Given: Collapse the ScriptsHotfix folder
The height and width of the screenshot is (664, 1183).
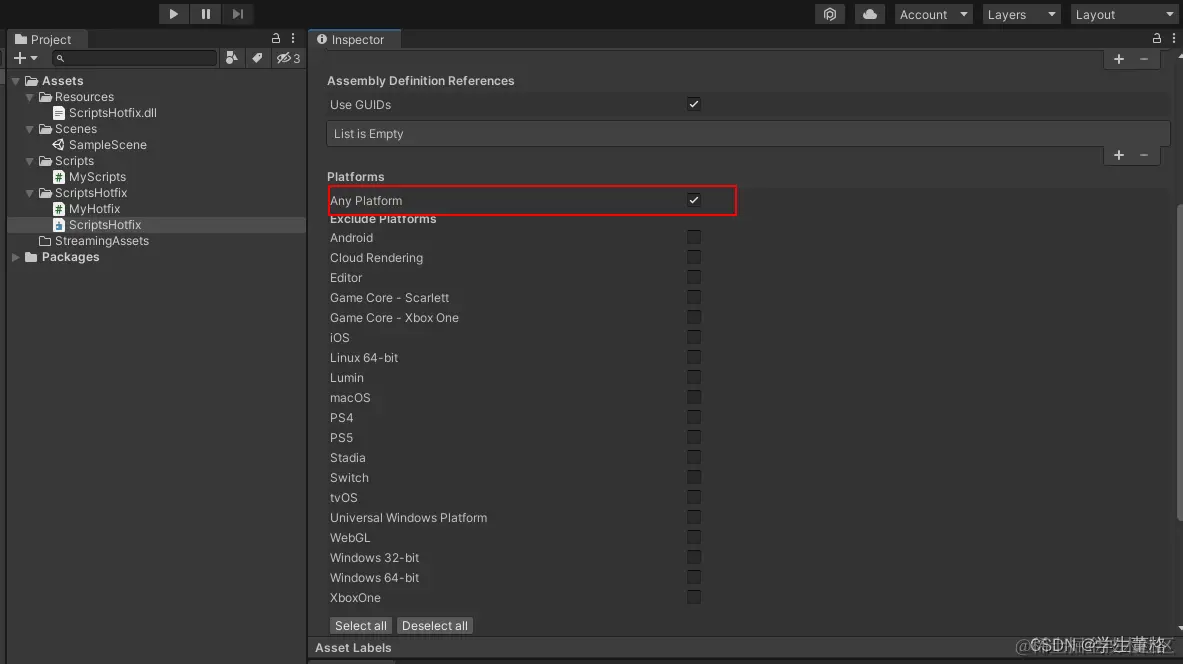Looking at the screenshot, I should pos(30,193).
